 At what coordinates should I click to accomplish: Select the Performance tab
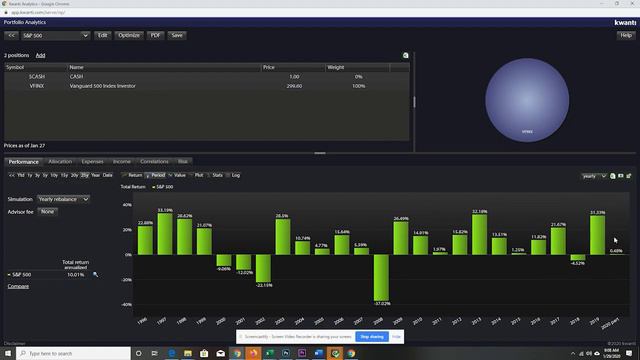pos(24,162)
